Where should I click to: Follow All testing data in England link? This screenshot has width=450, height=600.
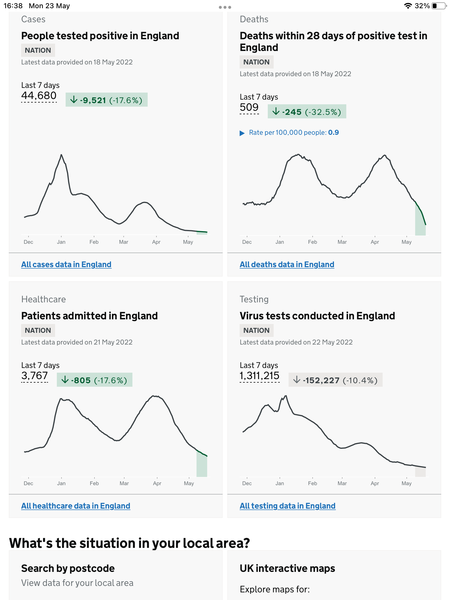pos(288,506)
